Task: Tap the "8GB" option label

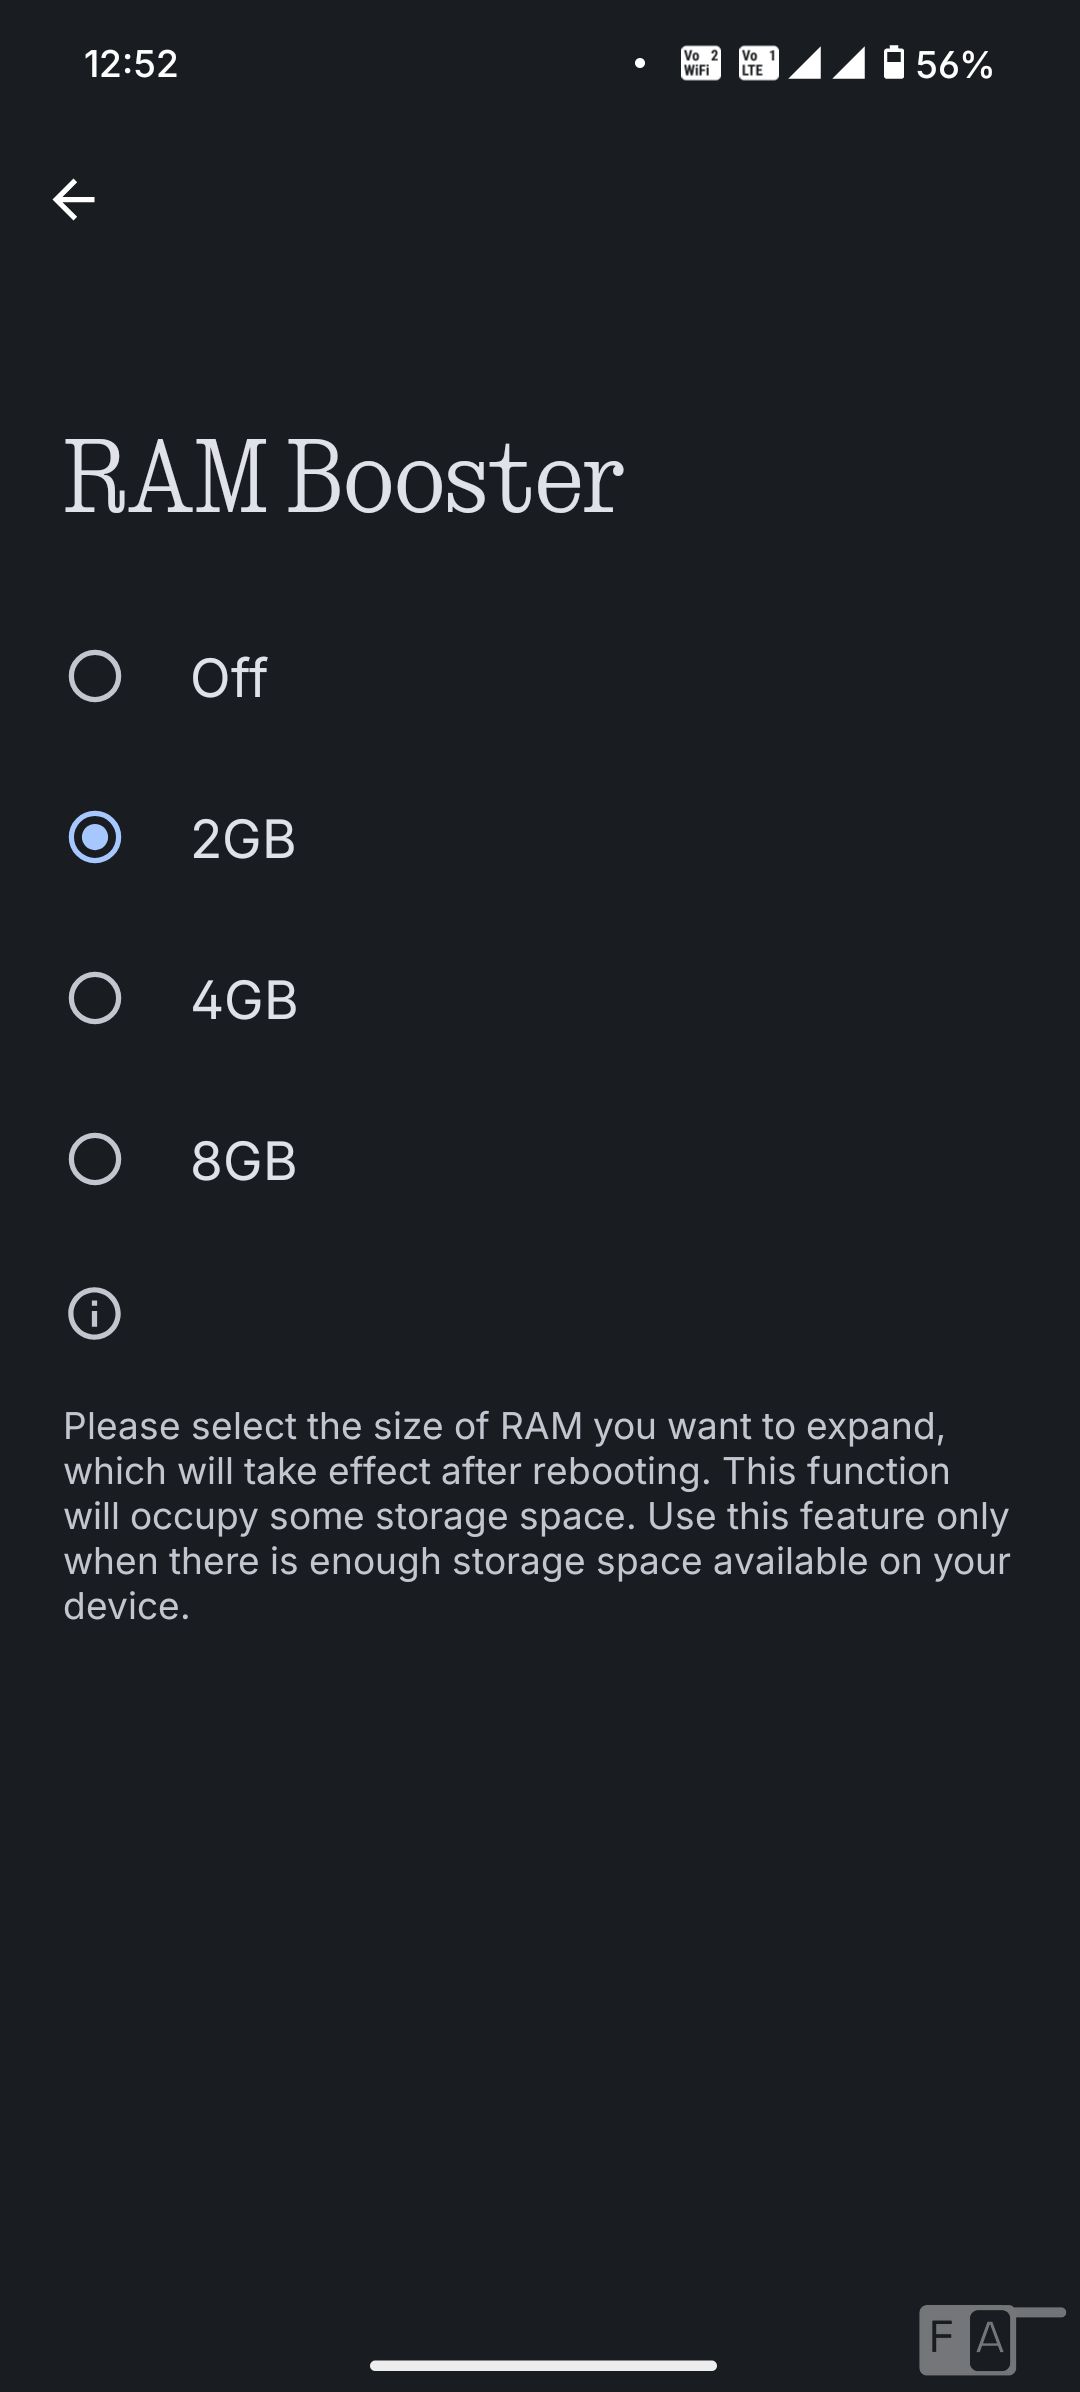Action: pos(244,1161)
